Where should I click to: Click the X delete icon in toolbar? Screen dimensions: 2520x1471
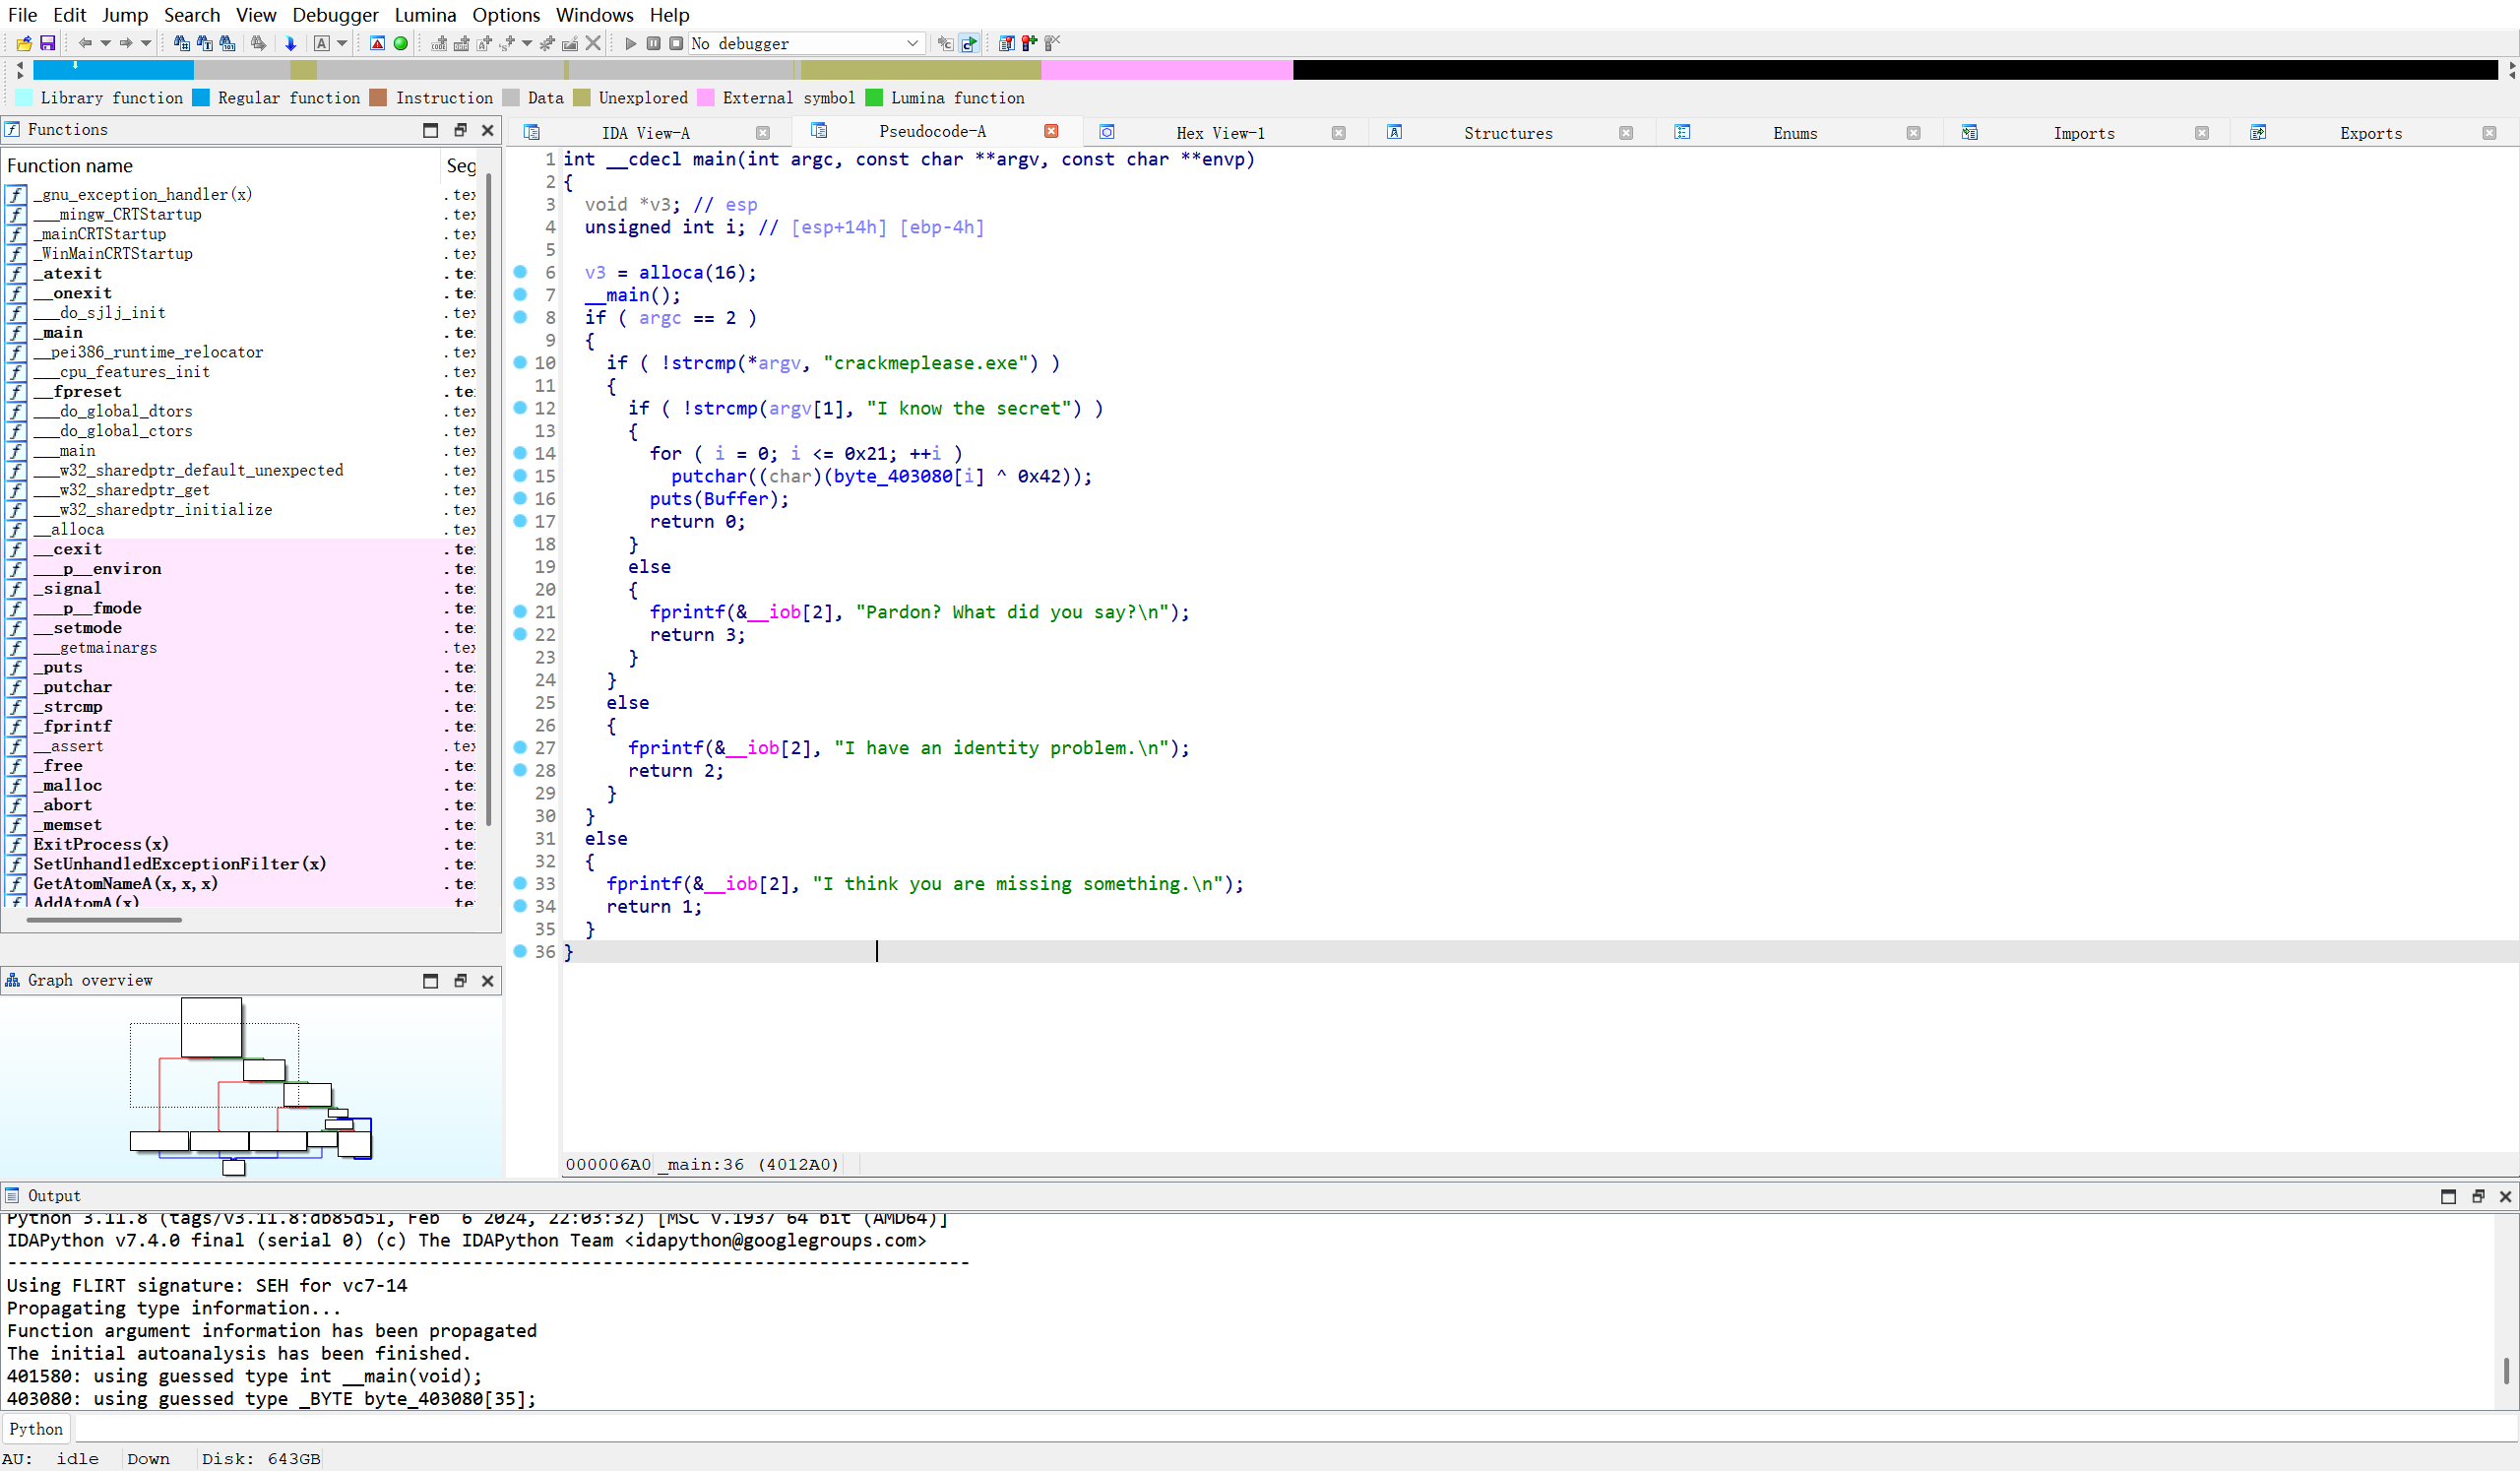coord(594,43)
